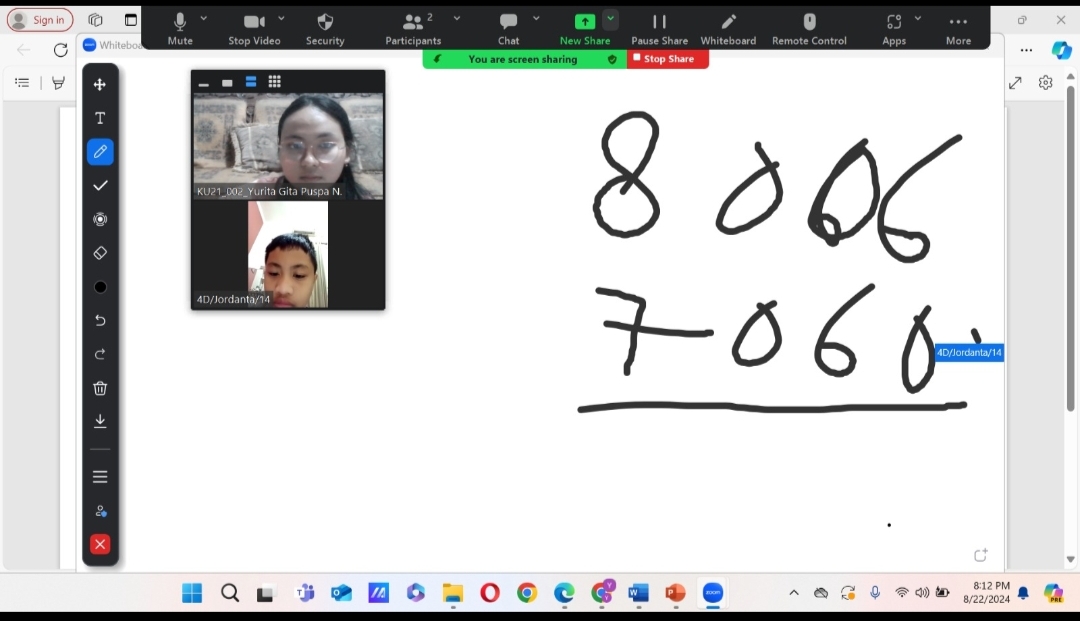Open Zoom Security options
Screen dimensions: 1080x621
point(325,29)
